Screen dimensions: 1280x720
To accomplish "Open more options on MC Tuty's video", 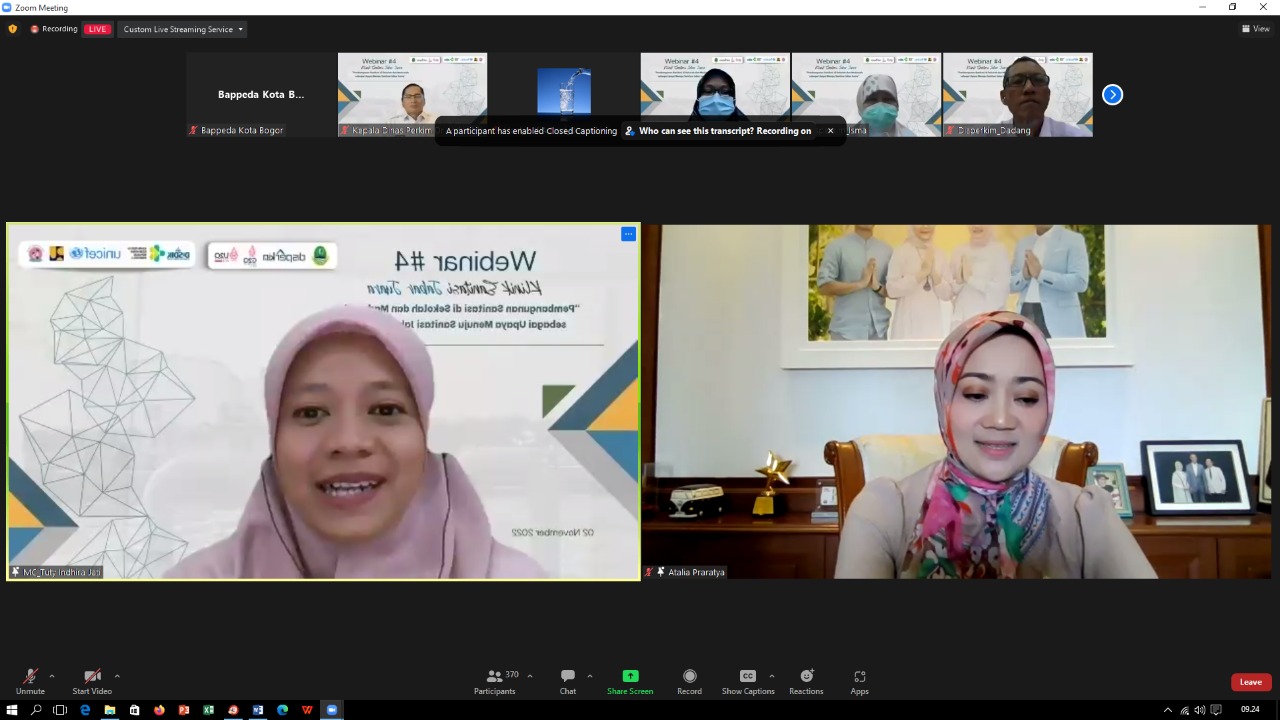I will click(x=628, y=234).
